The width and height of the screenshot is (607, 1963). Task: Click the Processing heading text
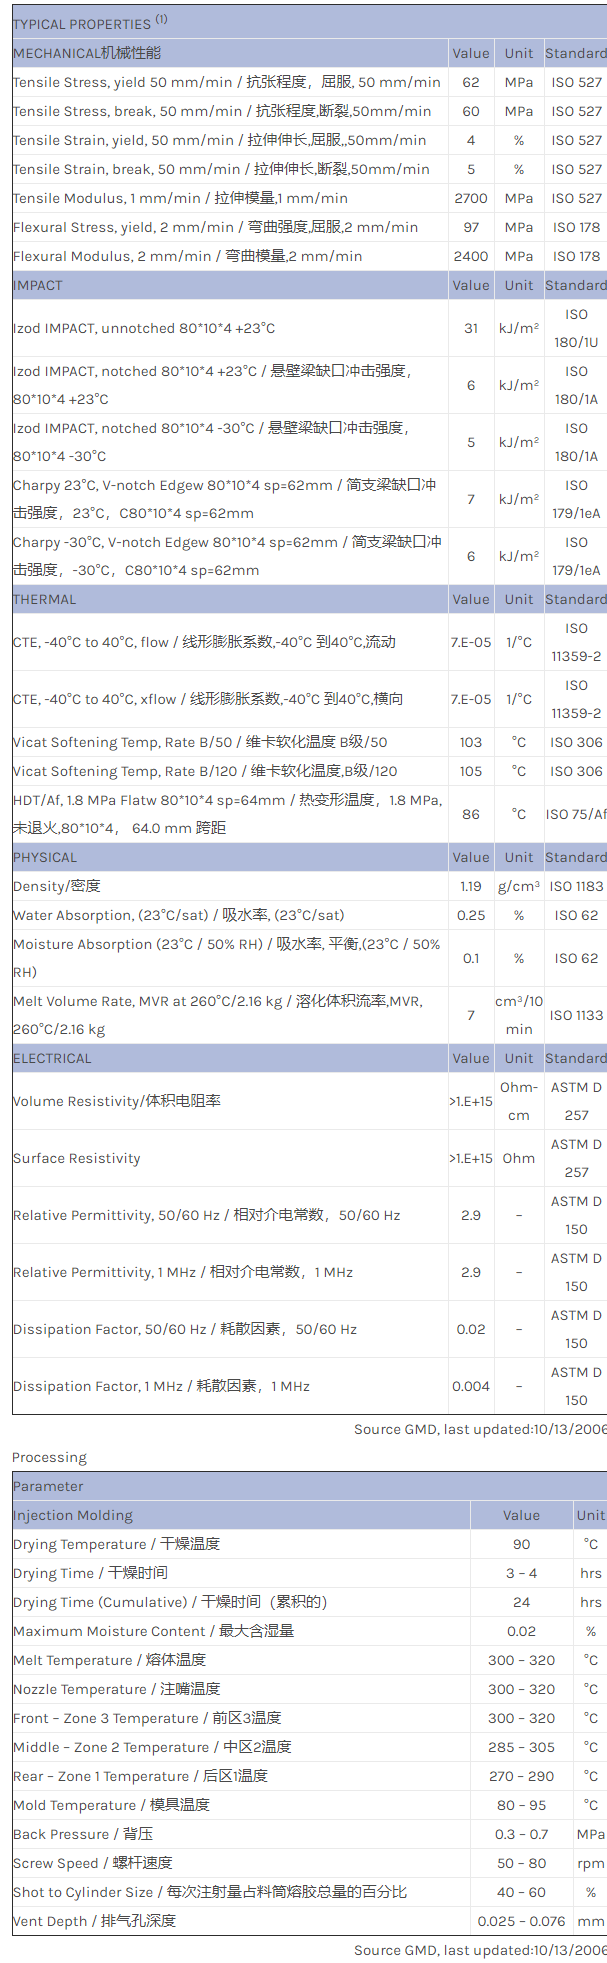[x=50, y=1457]
